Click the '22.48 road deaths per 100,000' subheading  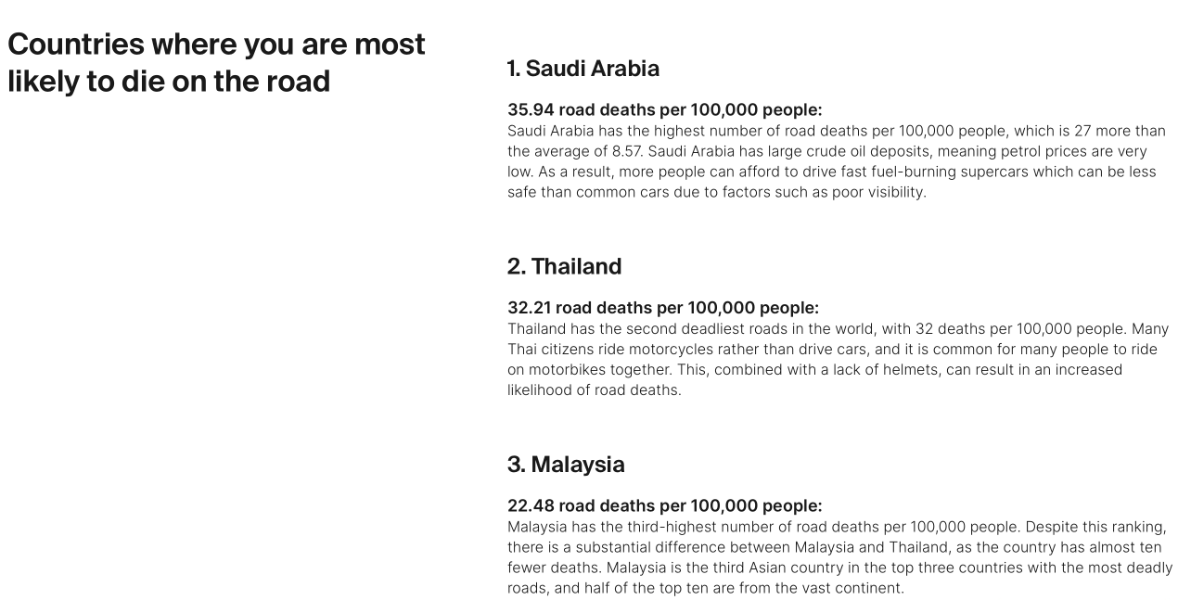click(x=665, y=506)
